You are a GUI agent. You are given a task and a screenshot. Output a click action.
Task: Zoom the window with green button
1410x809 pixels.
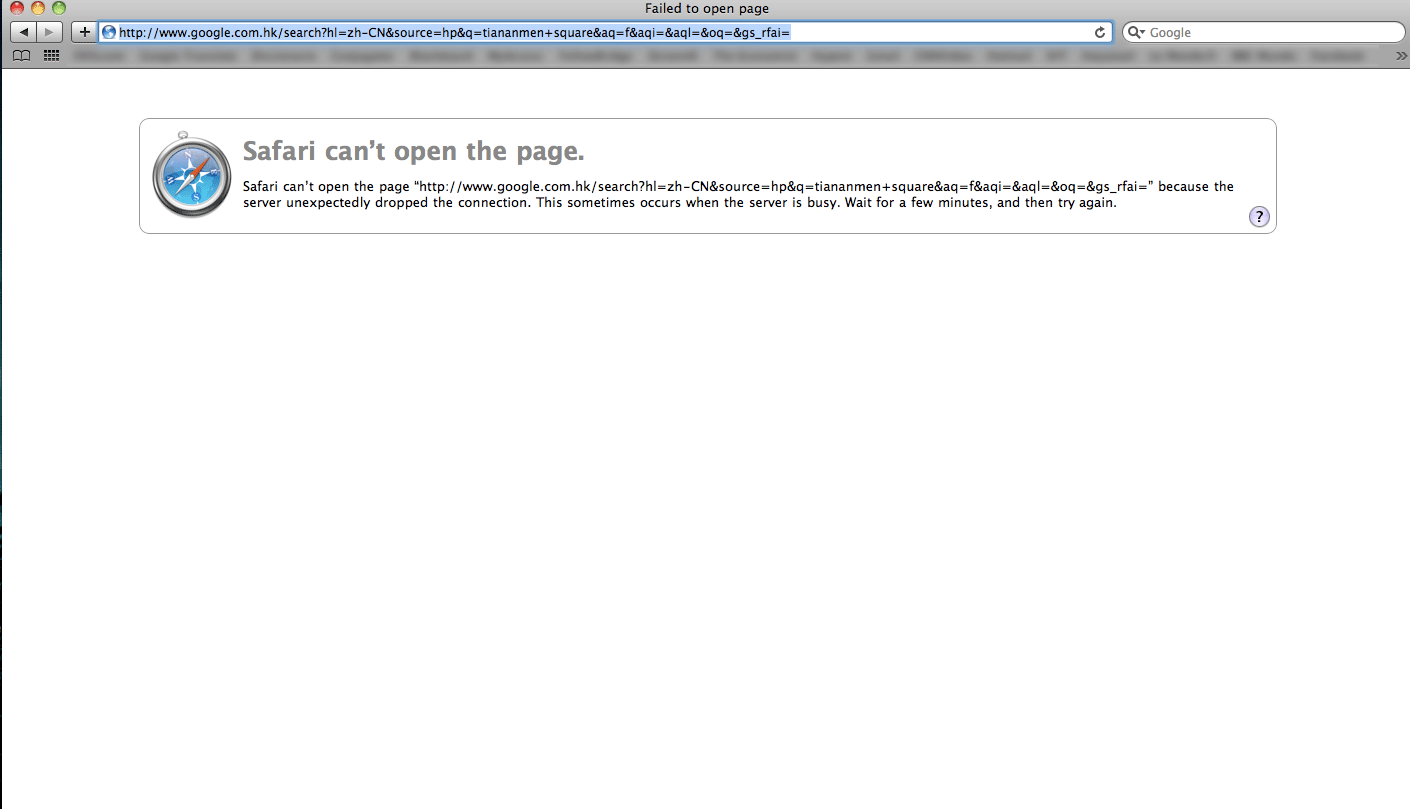coord(59,8)
